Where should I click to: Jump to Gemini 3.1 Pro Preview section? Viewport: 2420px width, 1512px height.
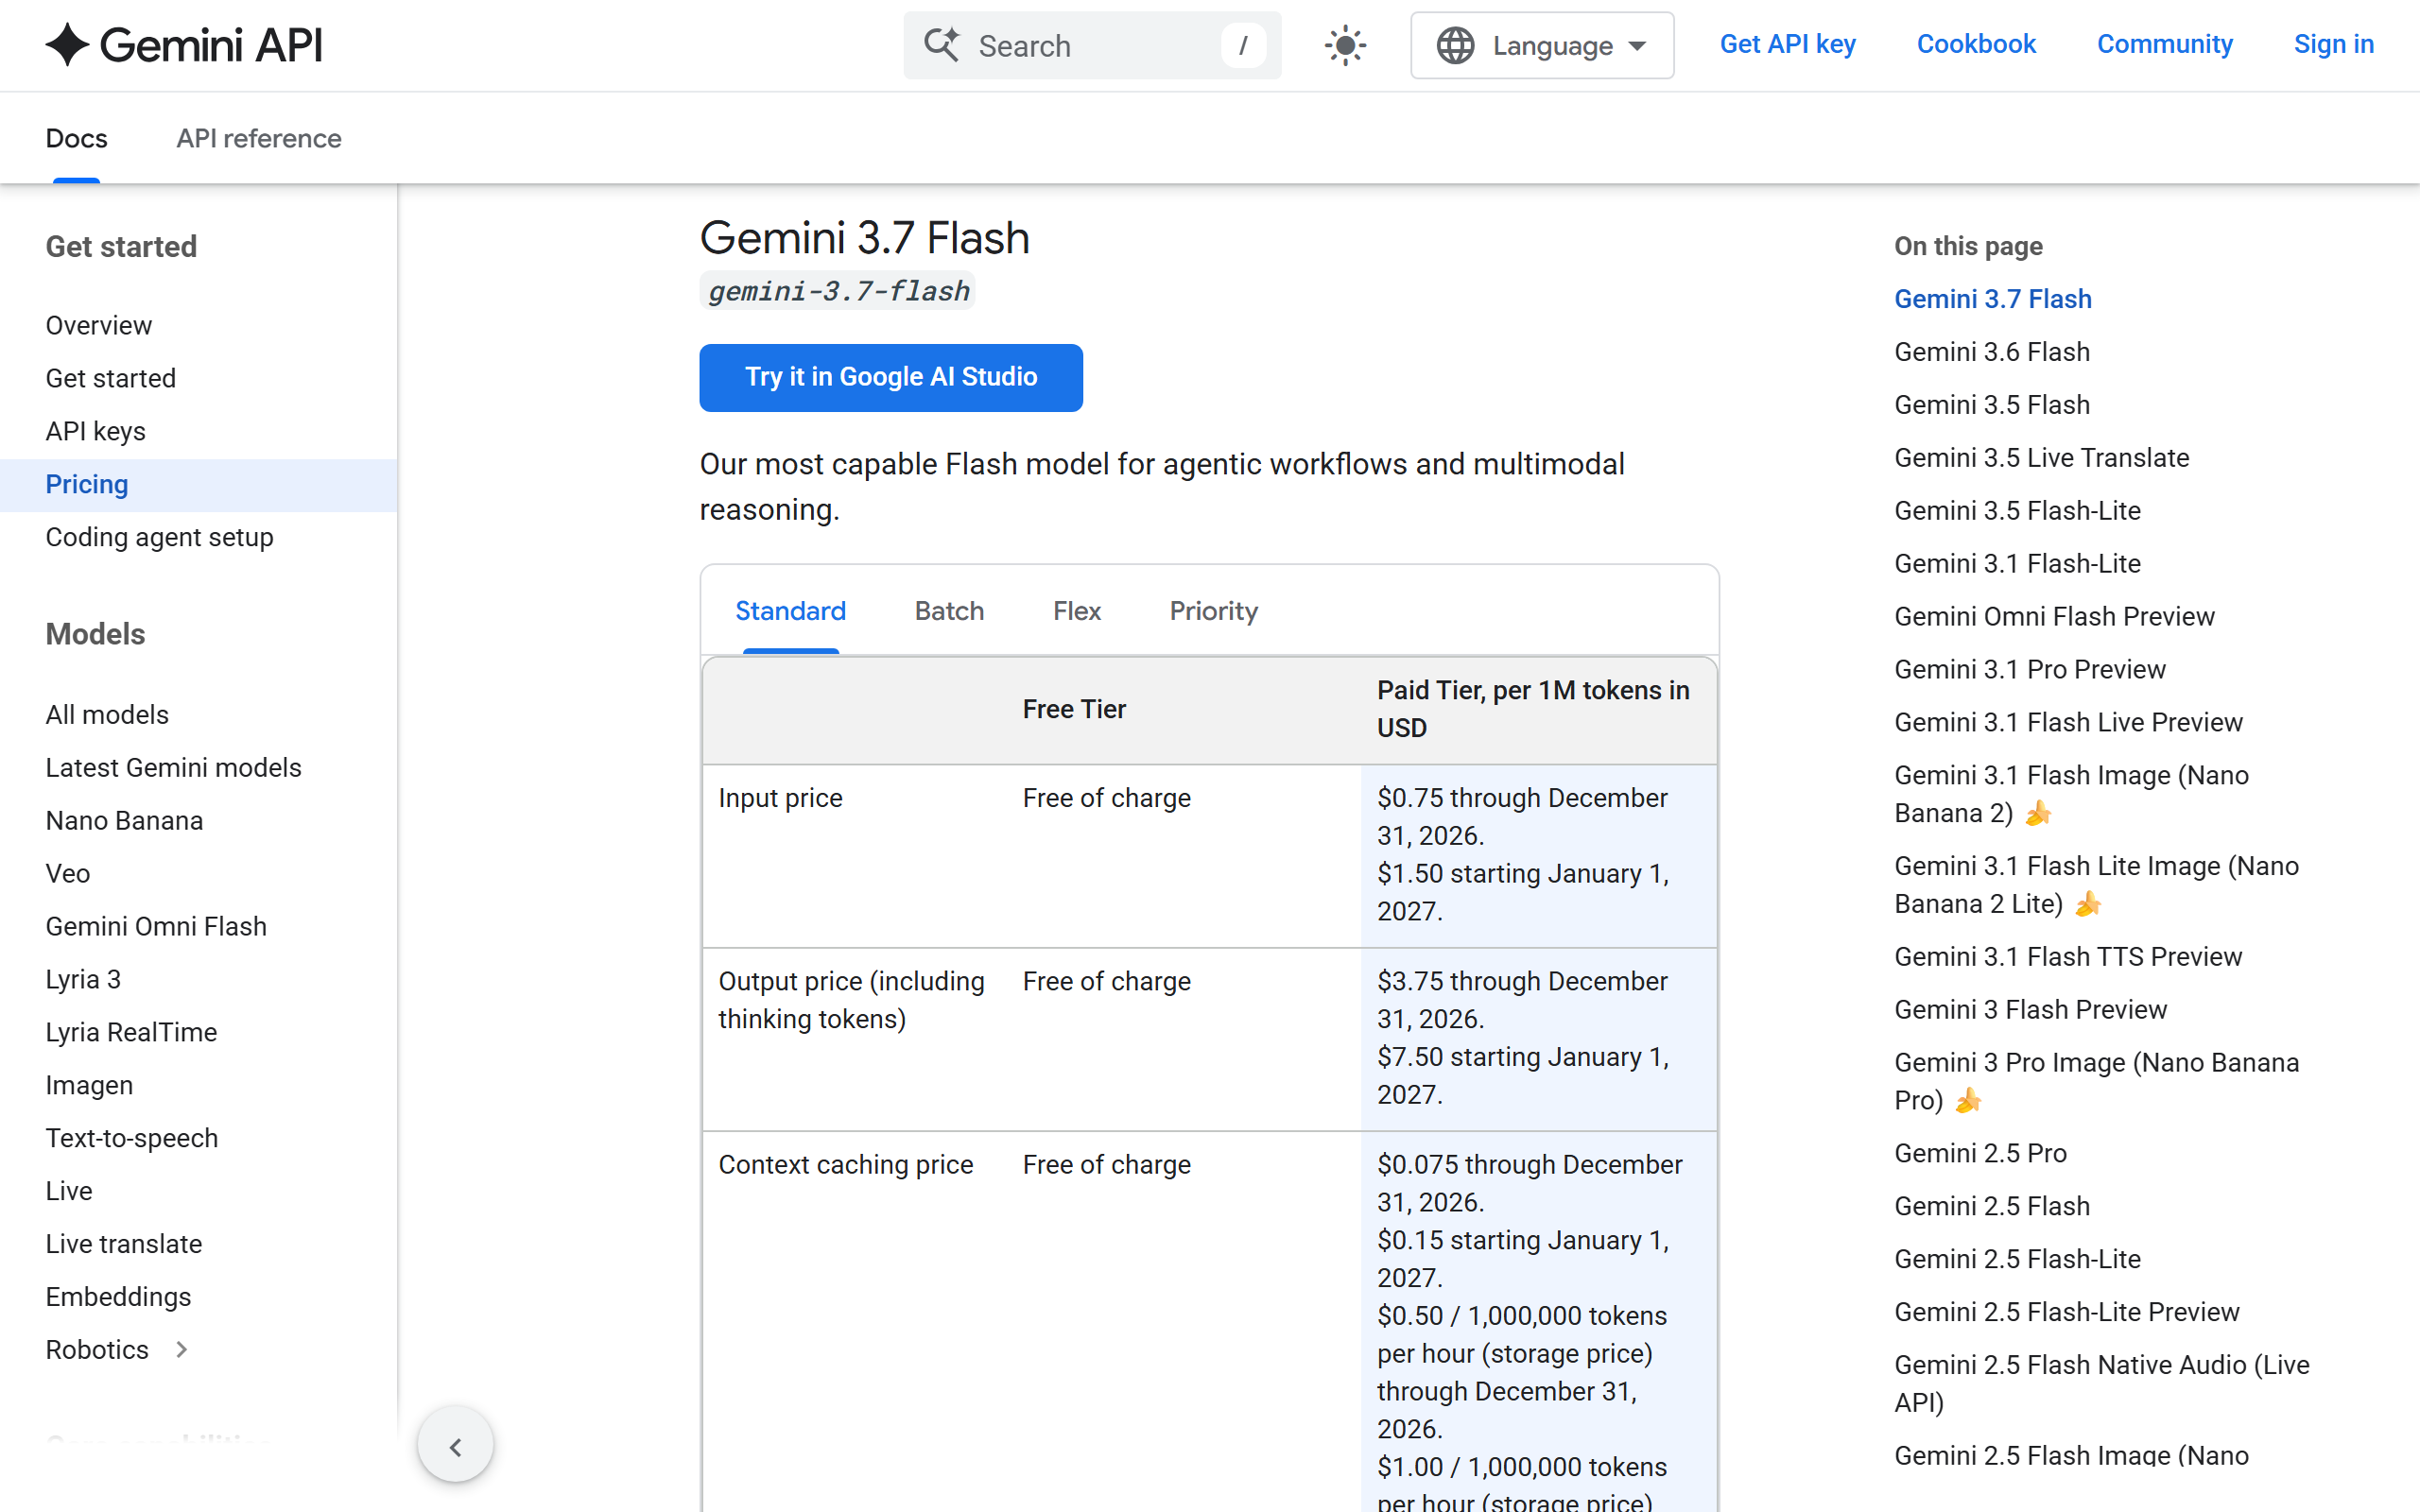click(2030, 669)
